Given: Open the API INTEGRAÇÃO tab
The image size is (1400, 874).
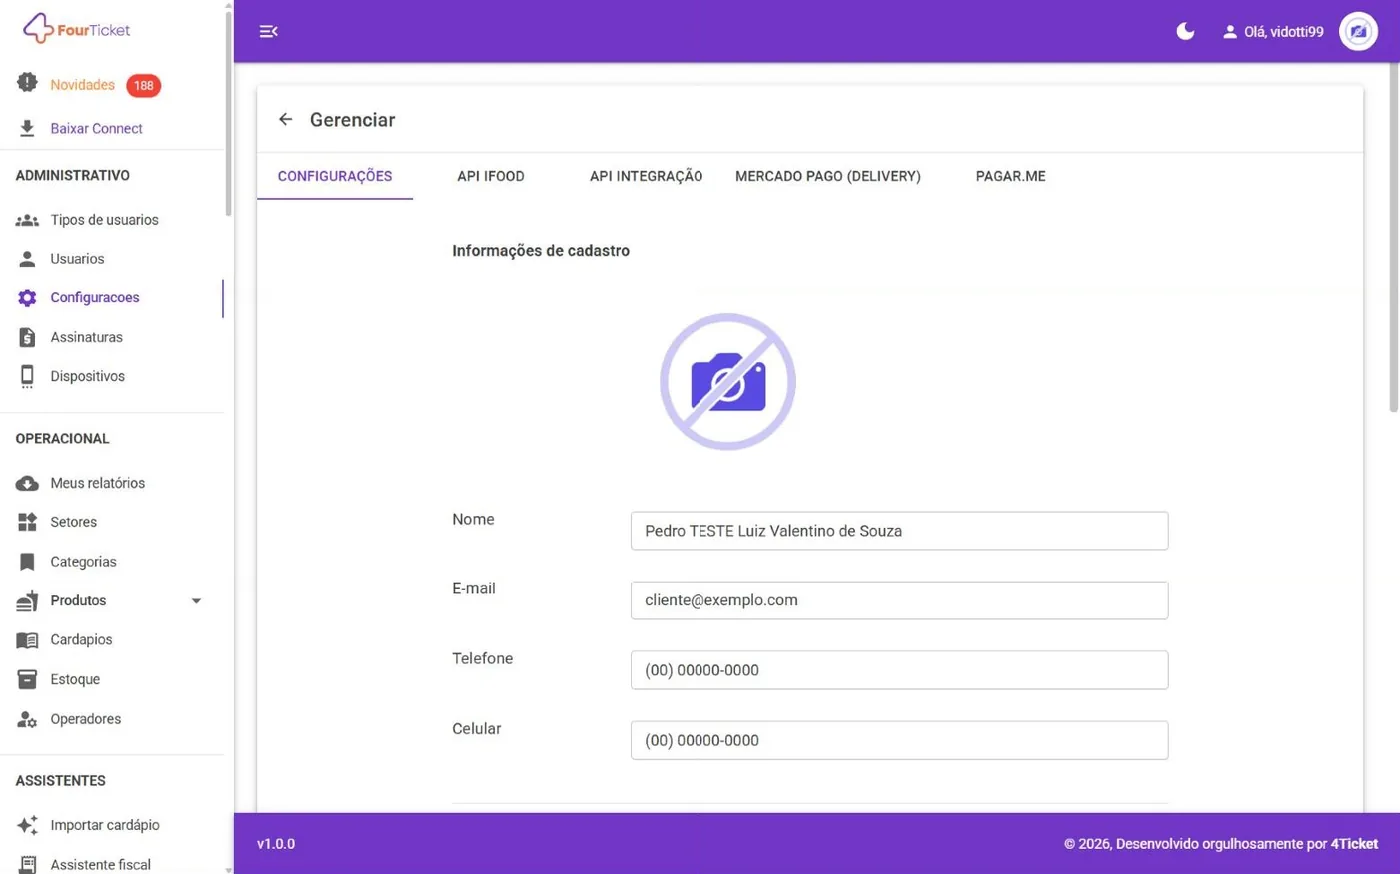Looking at the screenshot, I should [x=646, y=176].
